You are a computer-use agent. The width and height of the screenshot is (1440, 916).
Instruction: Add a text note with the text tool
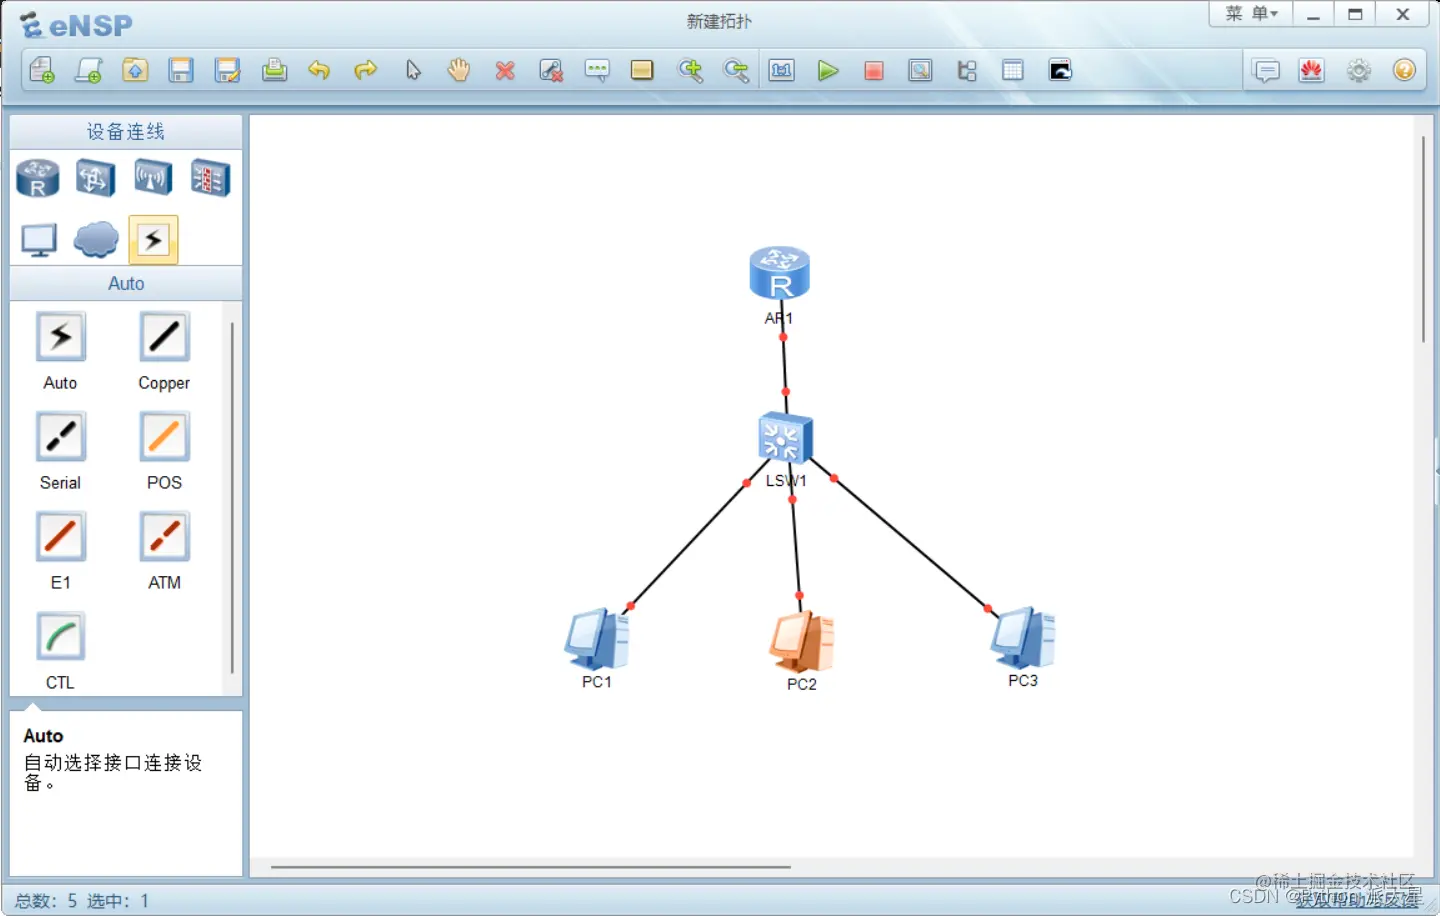[x=597, y=70]
